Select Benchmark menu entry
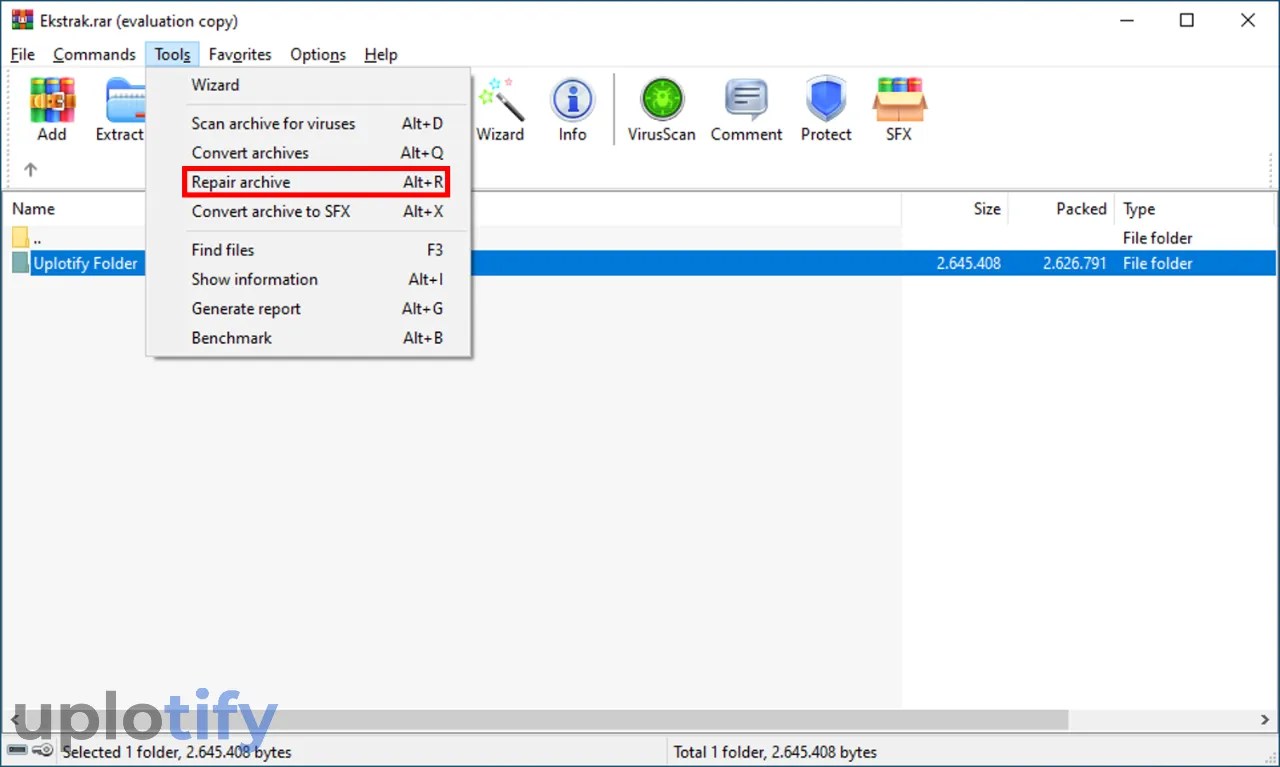1280x767 pixels. coord(308,338)
